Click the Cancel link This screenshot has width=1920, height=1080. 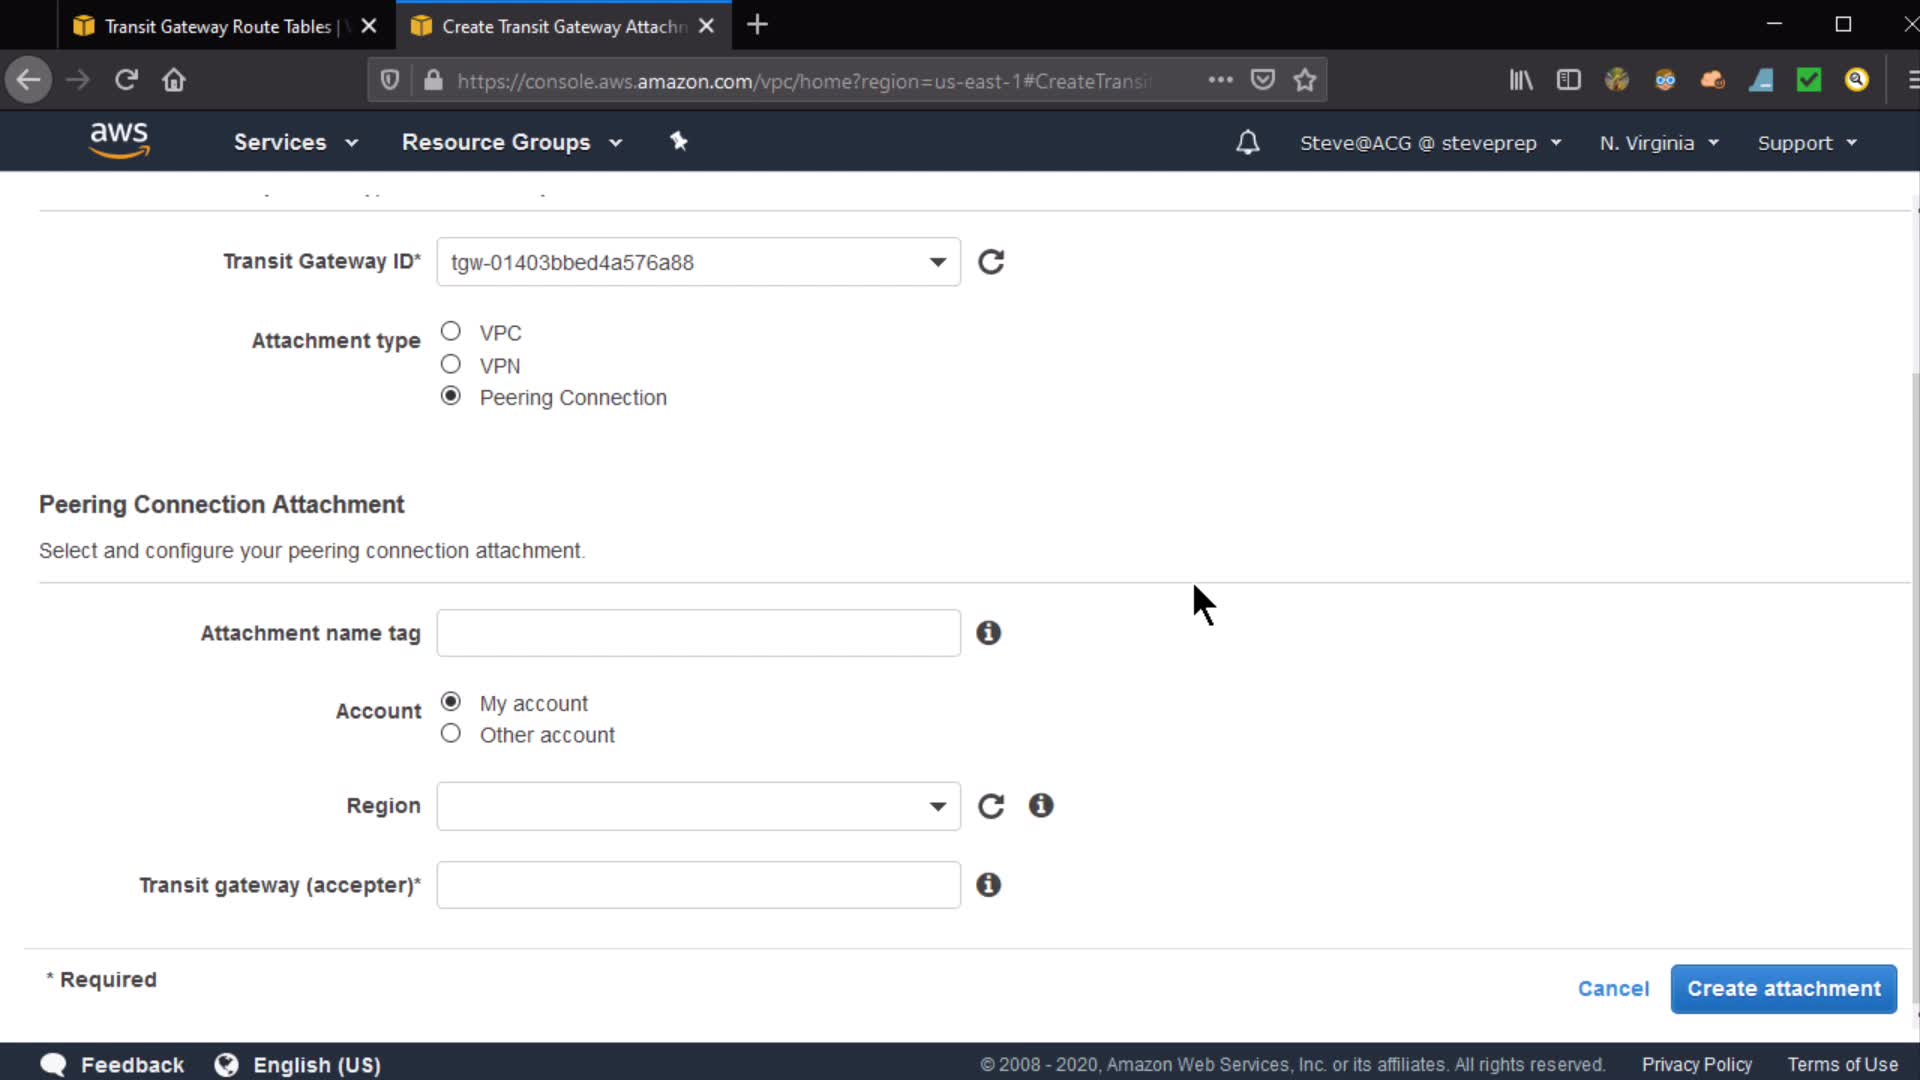1613,989
